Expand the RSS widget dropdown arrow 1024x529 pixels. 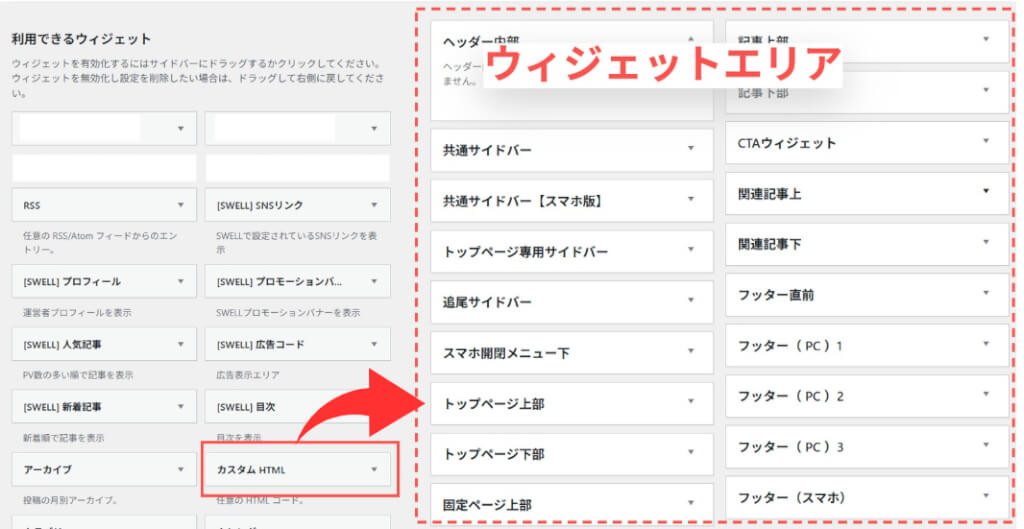180,205
